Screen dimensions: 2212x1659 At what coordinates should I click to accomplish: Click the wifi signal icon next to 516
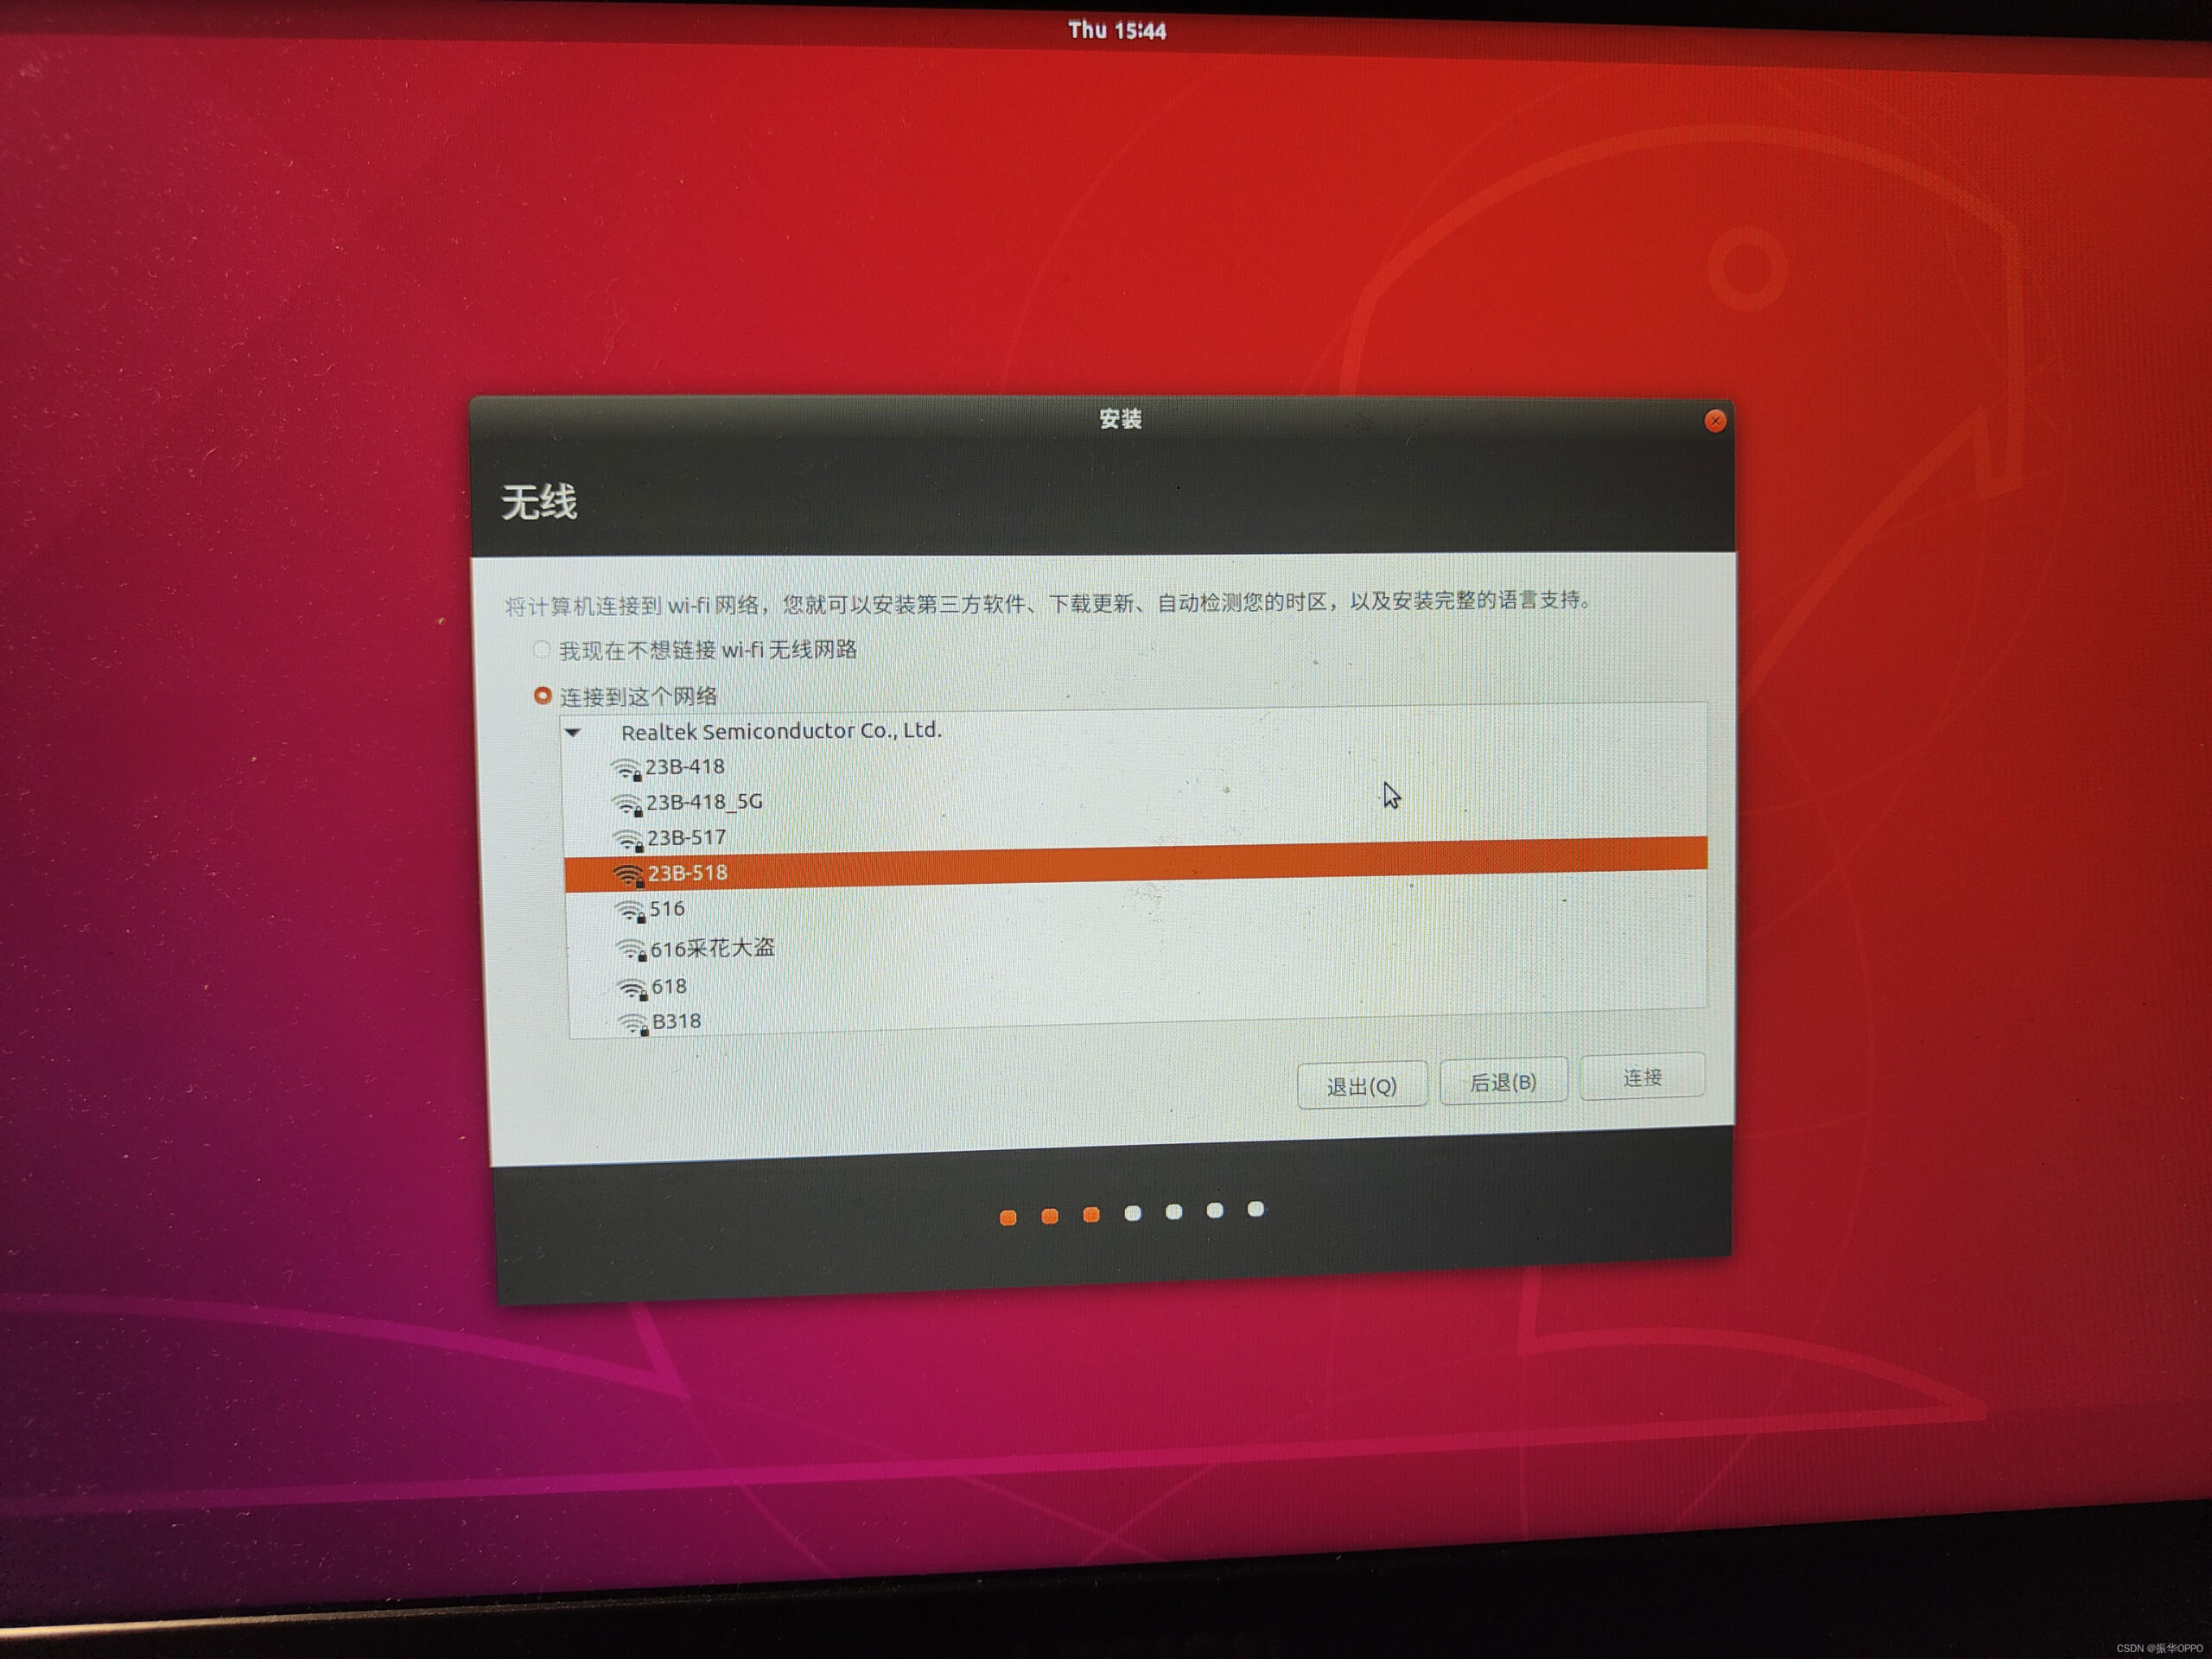629,909
